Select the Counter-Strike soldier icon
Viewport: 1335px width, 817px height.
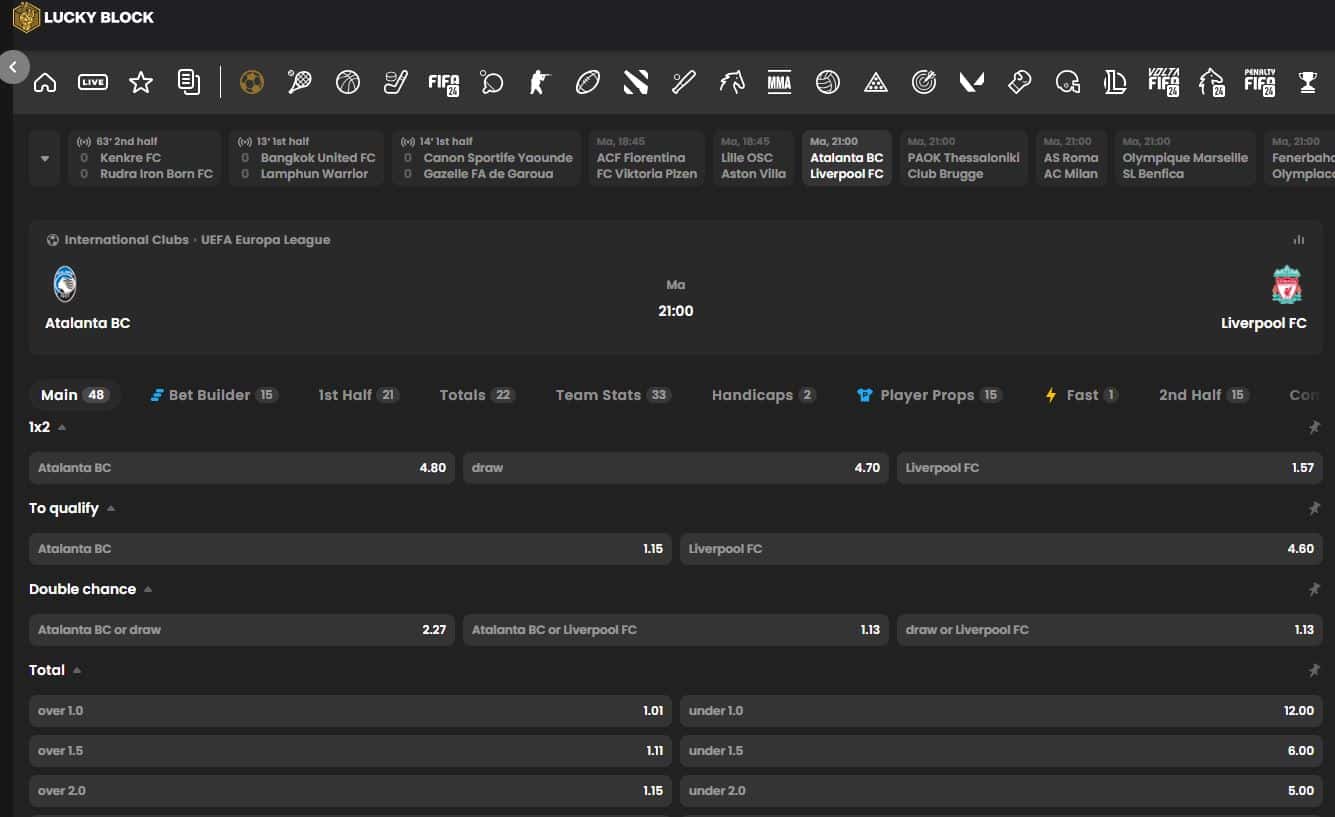coord(540,82)
